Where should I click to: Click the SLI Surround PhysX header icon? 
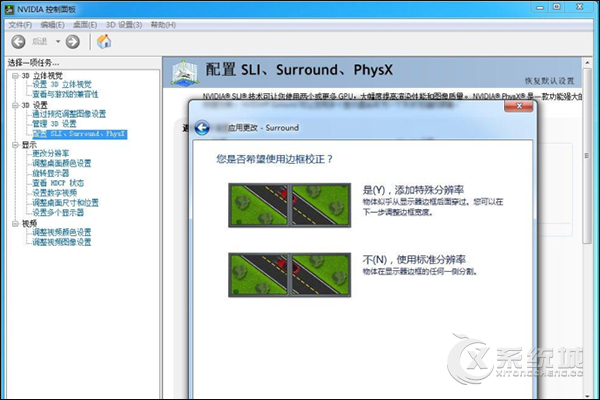[x=185, y=72]
